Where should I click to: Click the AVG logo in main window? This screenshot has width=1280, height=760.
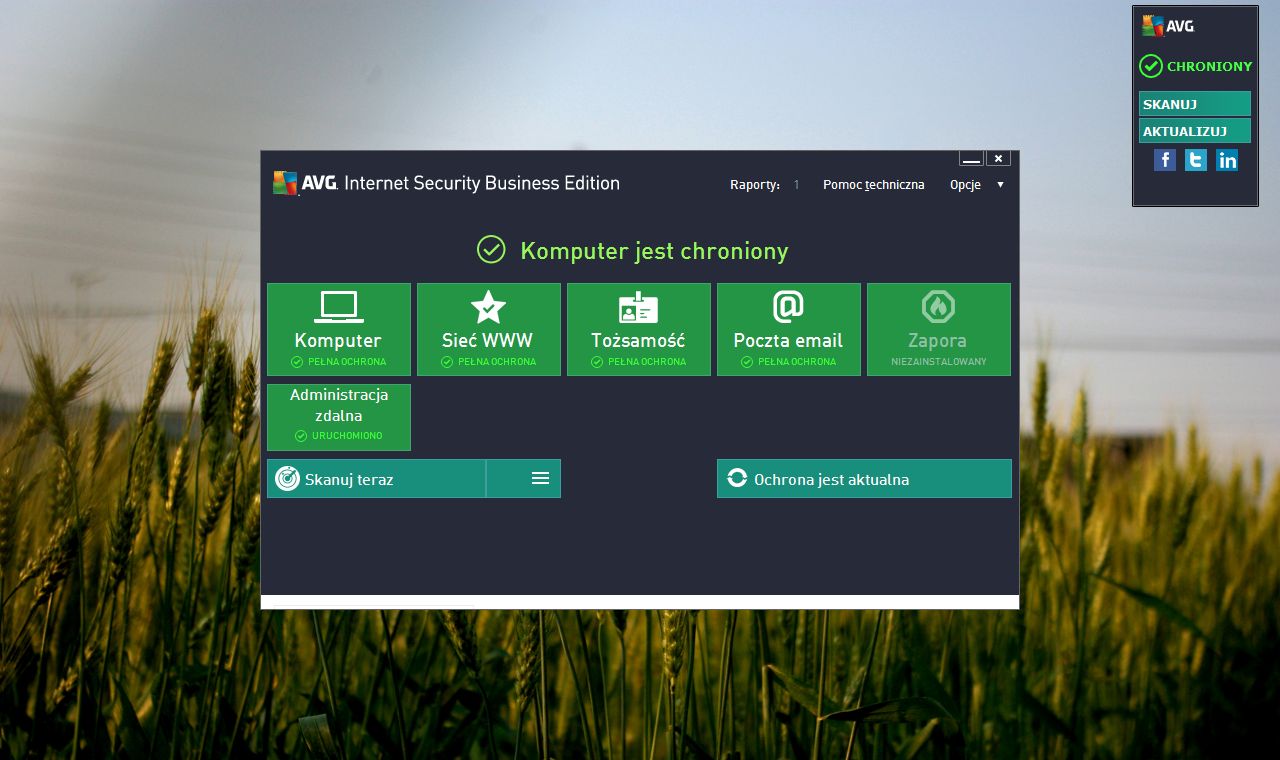305,183
